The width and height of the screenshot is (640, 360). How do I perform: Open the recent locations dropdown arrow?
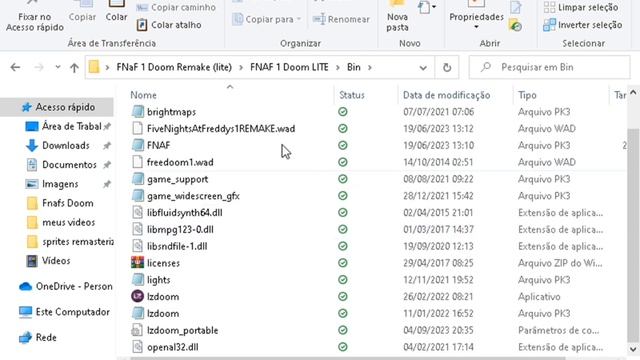pyautogui.click(x=58, y=67)
